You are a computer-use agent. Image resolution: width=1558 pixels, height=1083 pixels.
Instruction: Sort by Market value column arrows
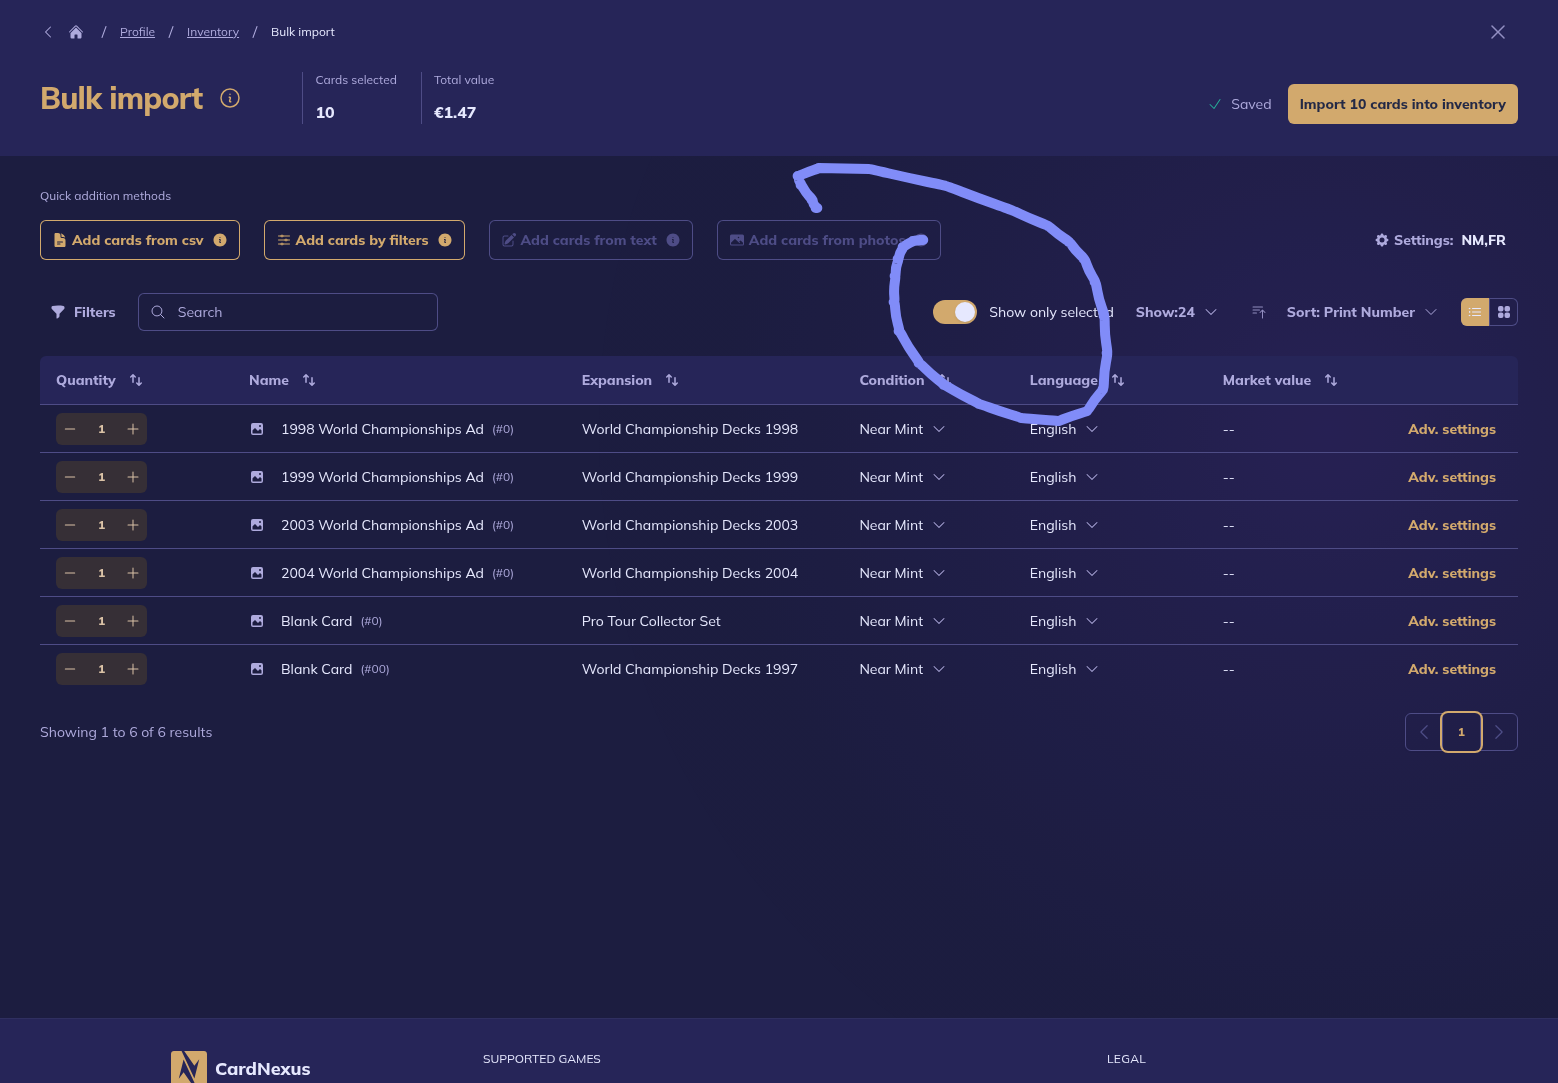coord(1330,380)
